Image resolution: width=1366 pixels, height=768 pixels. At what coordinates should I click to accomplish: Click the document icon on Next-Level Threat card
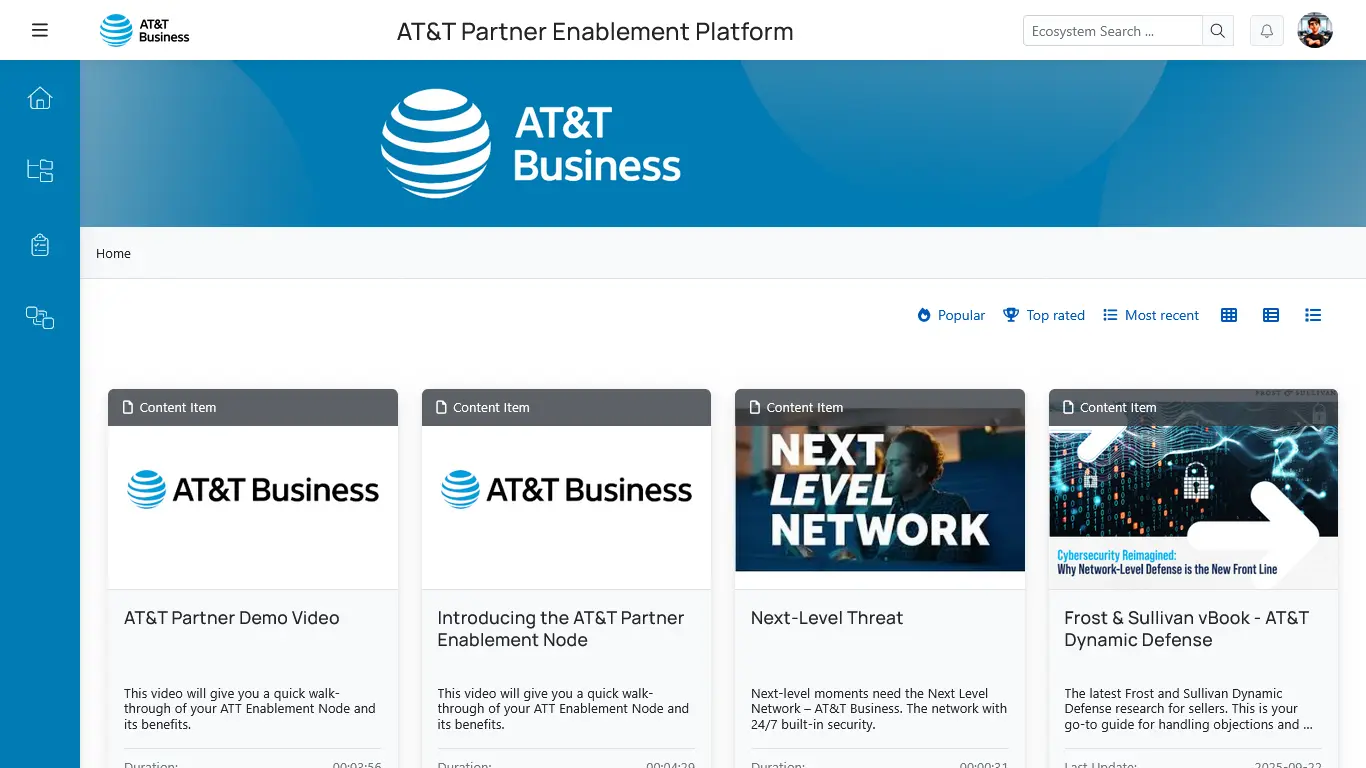click(753, 407)
